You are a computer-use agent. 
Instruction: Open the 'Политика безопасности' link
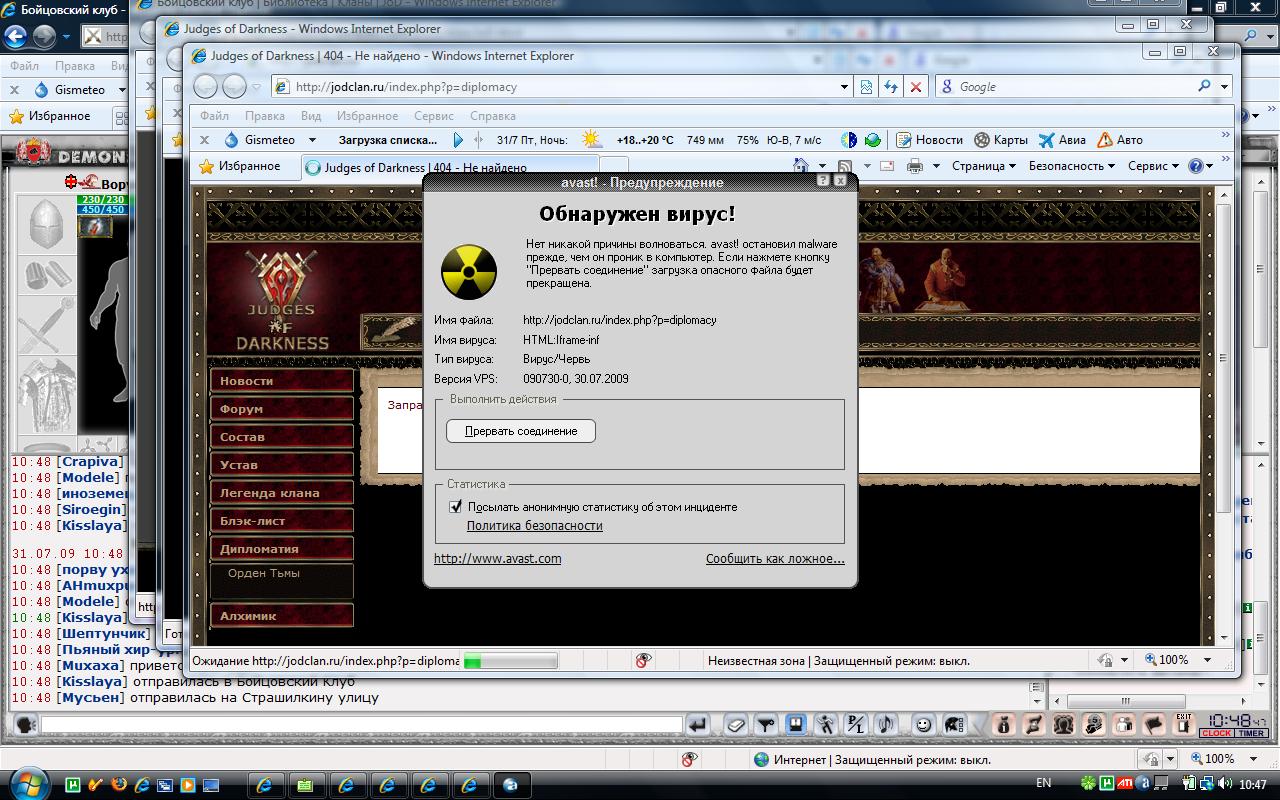tap(534, 525)
